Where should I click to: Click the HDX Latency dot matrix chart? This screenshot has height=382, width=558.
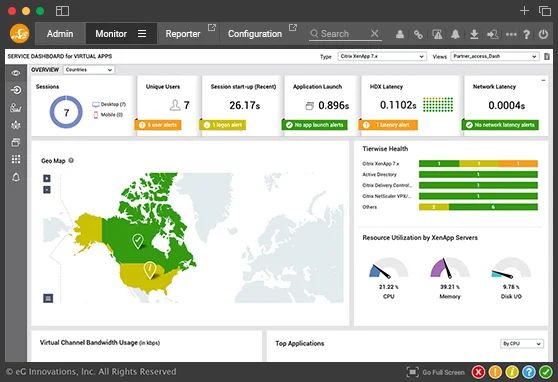point(438,105)
